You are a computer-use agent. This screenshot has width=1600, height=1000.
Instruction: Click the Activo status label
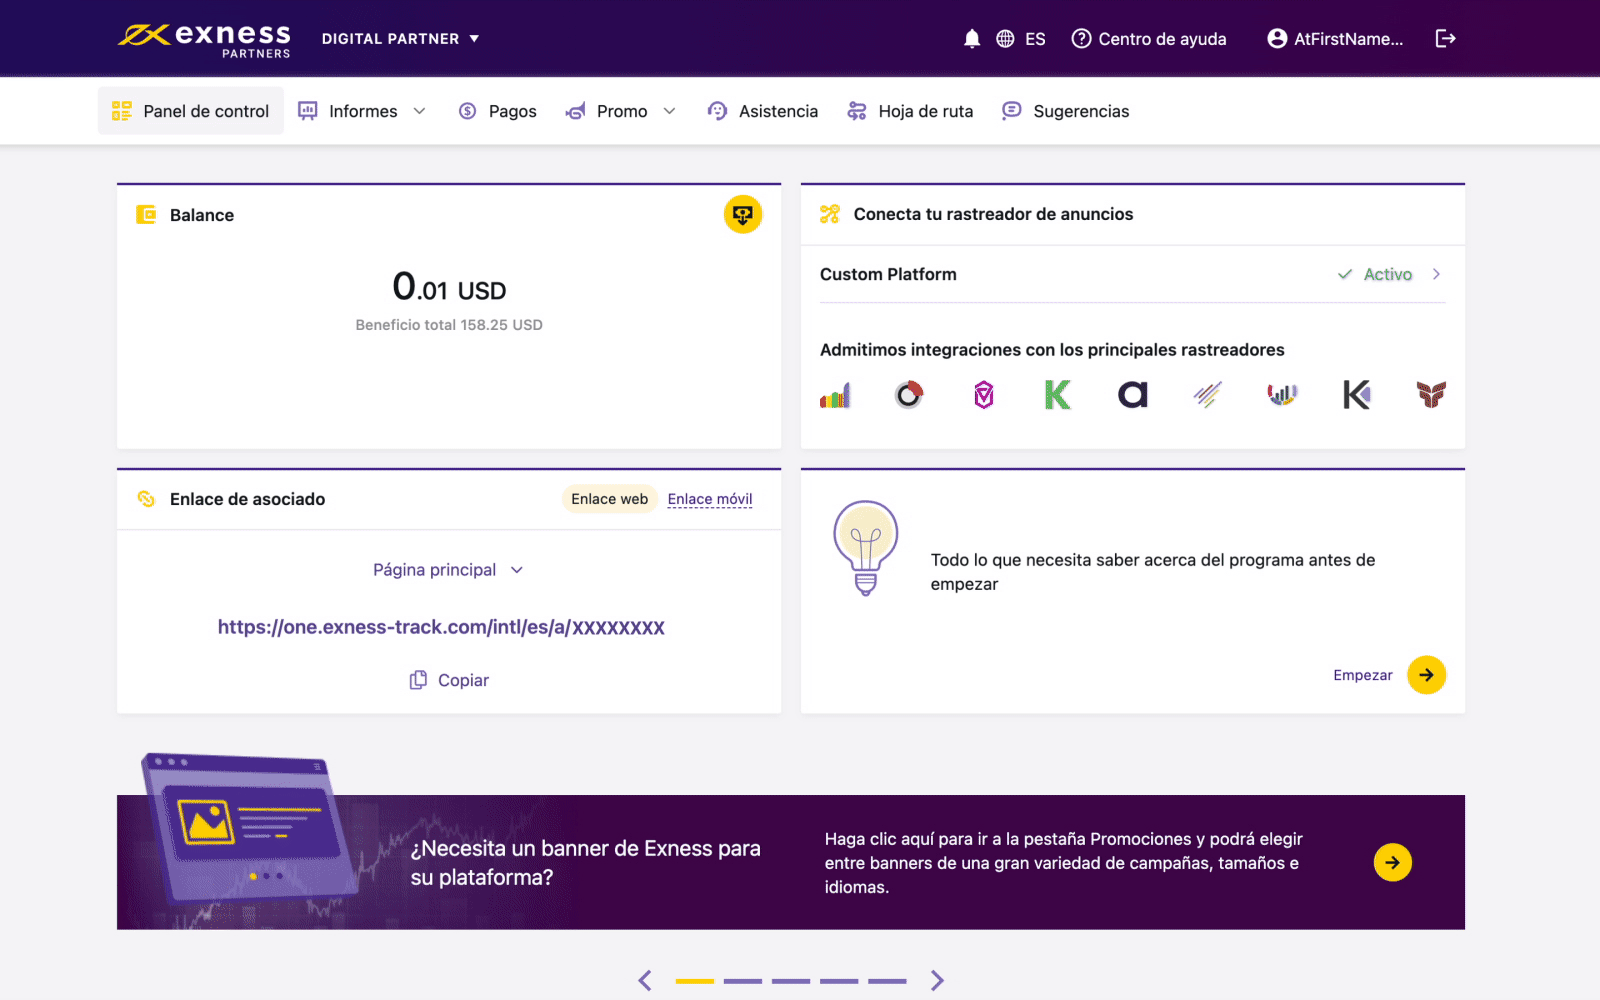pyautogui.click(x=1388, y=274)
